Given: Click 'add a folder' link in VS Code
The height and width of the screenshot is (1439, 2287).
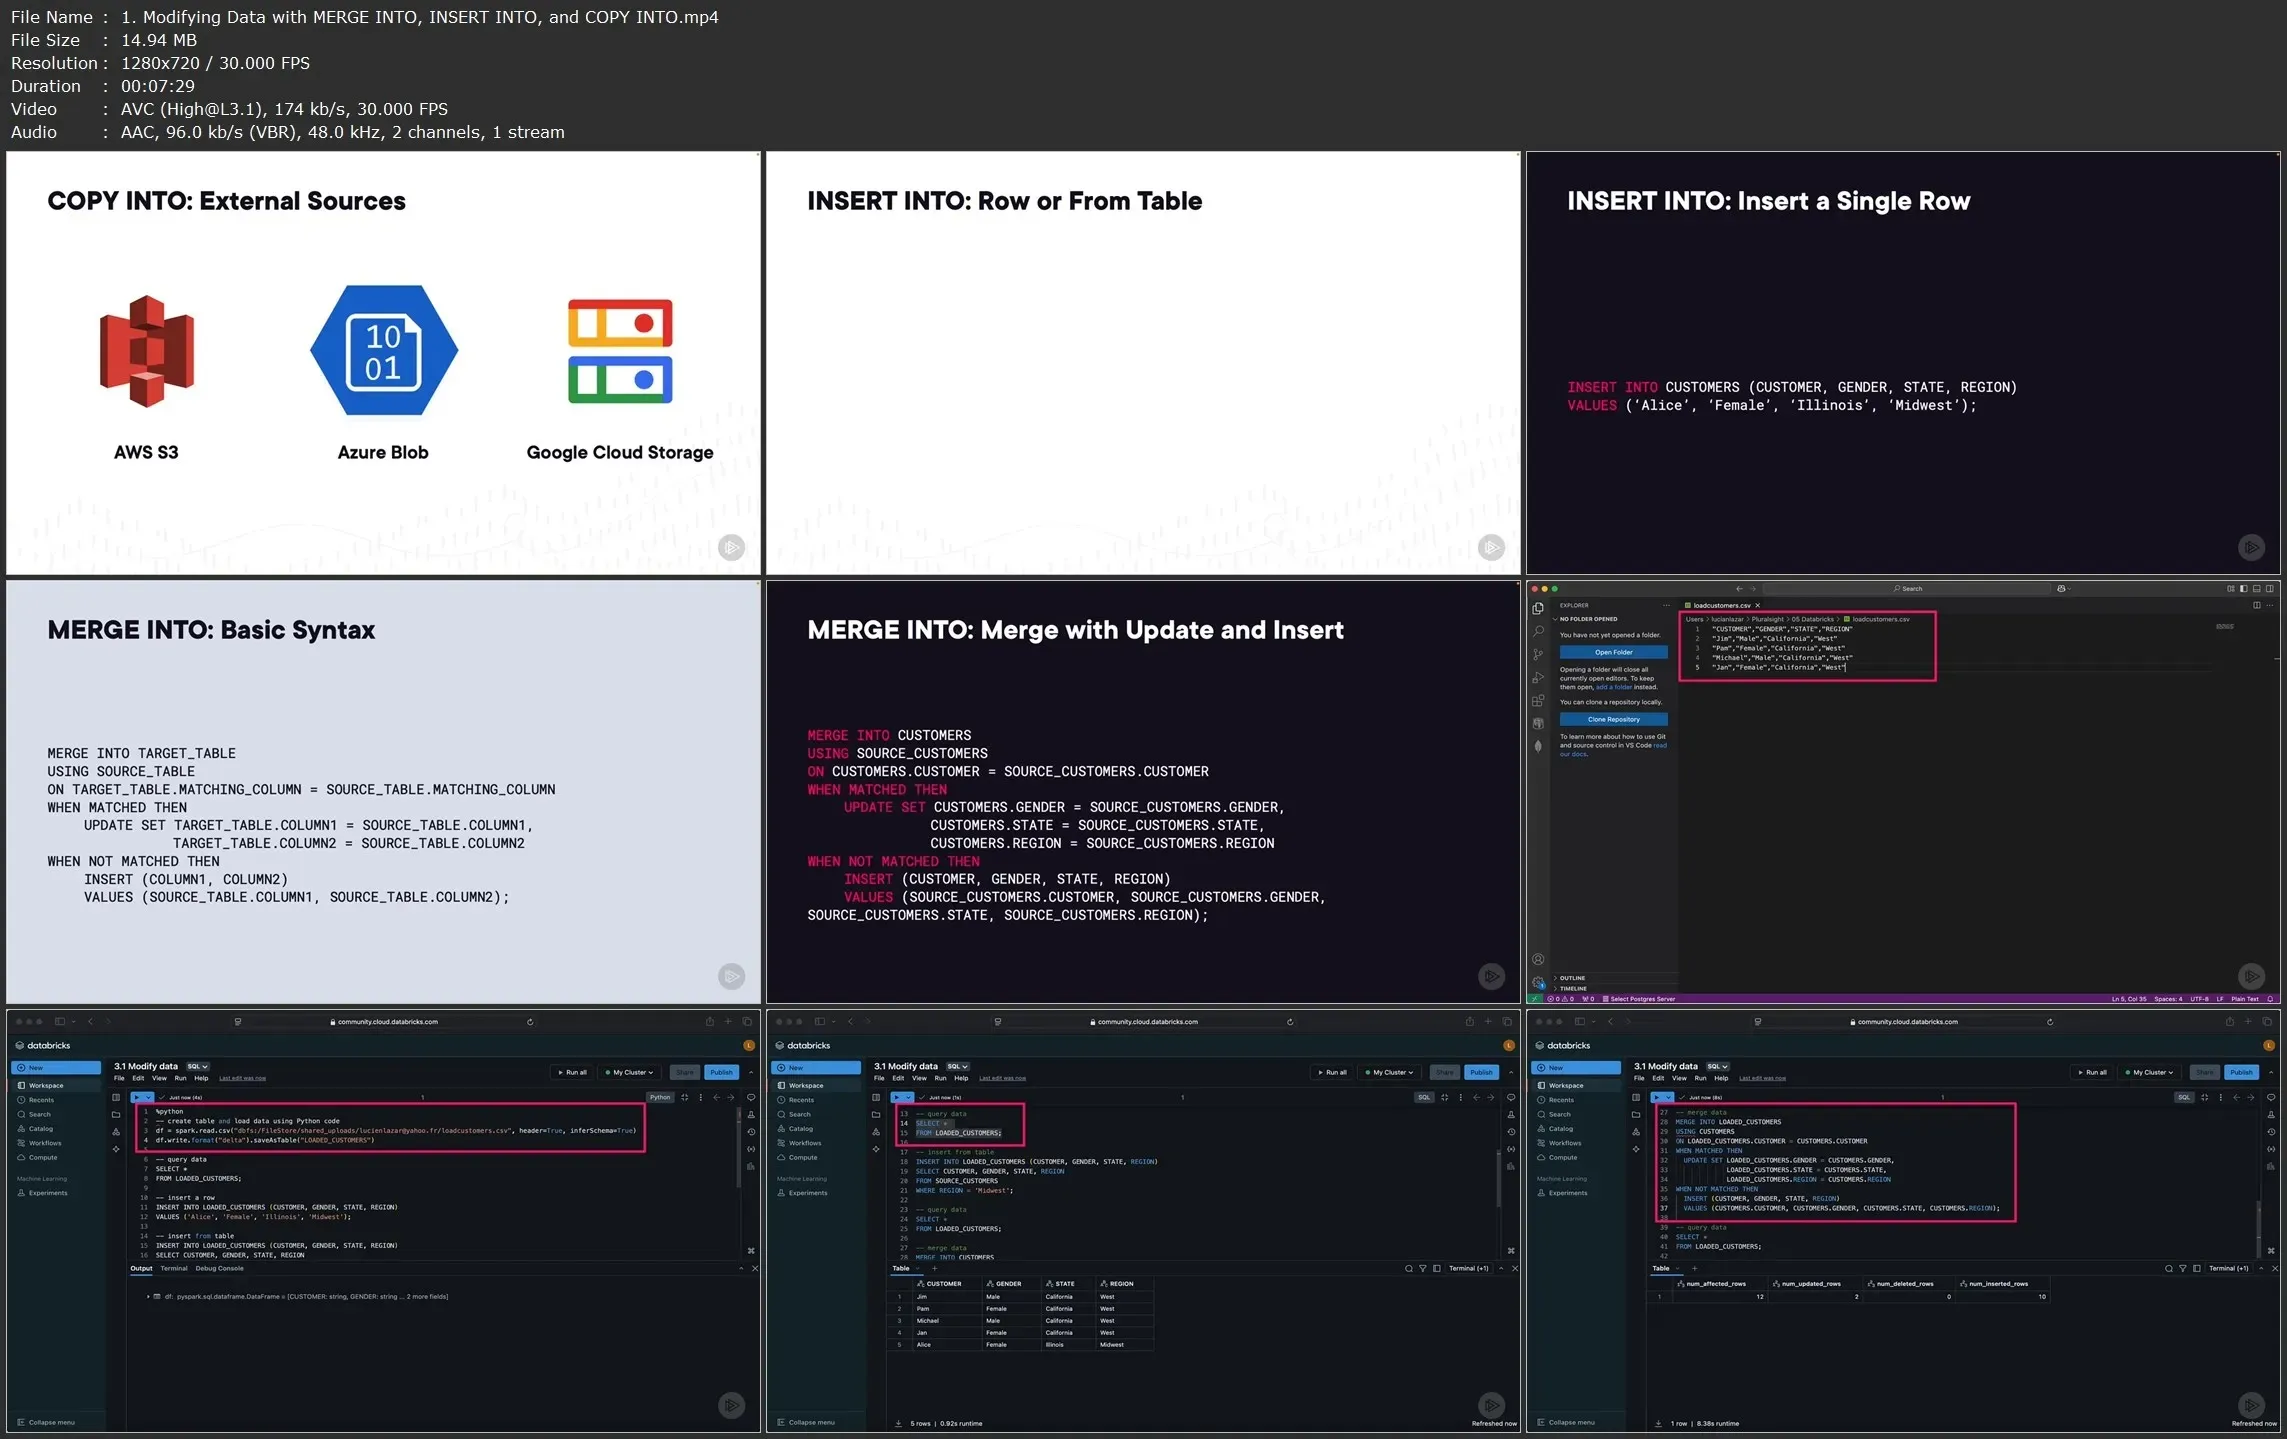Looking at the screenshot, I should (1613, 687).
